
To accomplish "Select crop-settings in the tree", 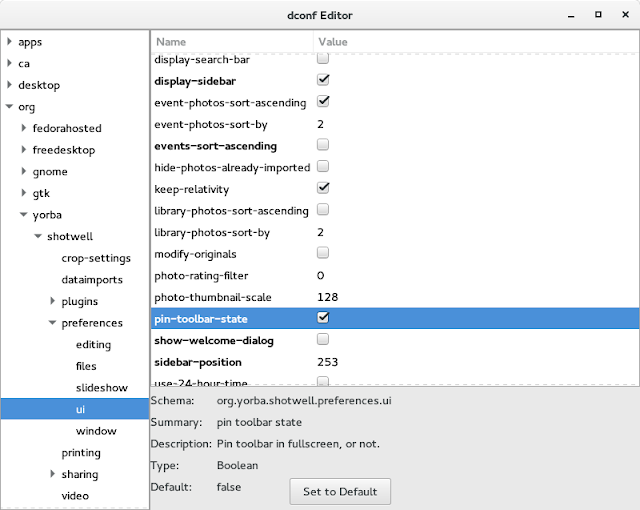I will 96,258.
